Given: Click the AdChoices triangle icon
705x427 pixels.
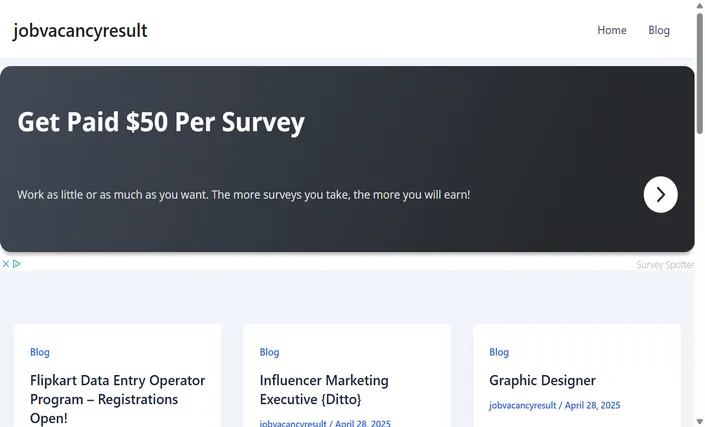Looking at the screenshot, I should coord(17,264).
